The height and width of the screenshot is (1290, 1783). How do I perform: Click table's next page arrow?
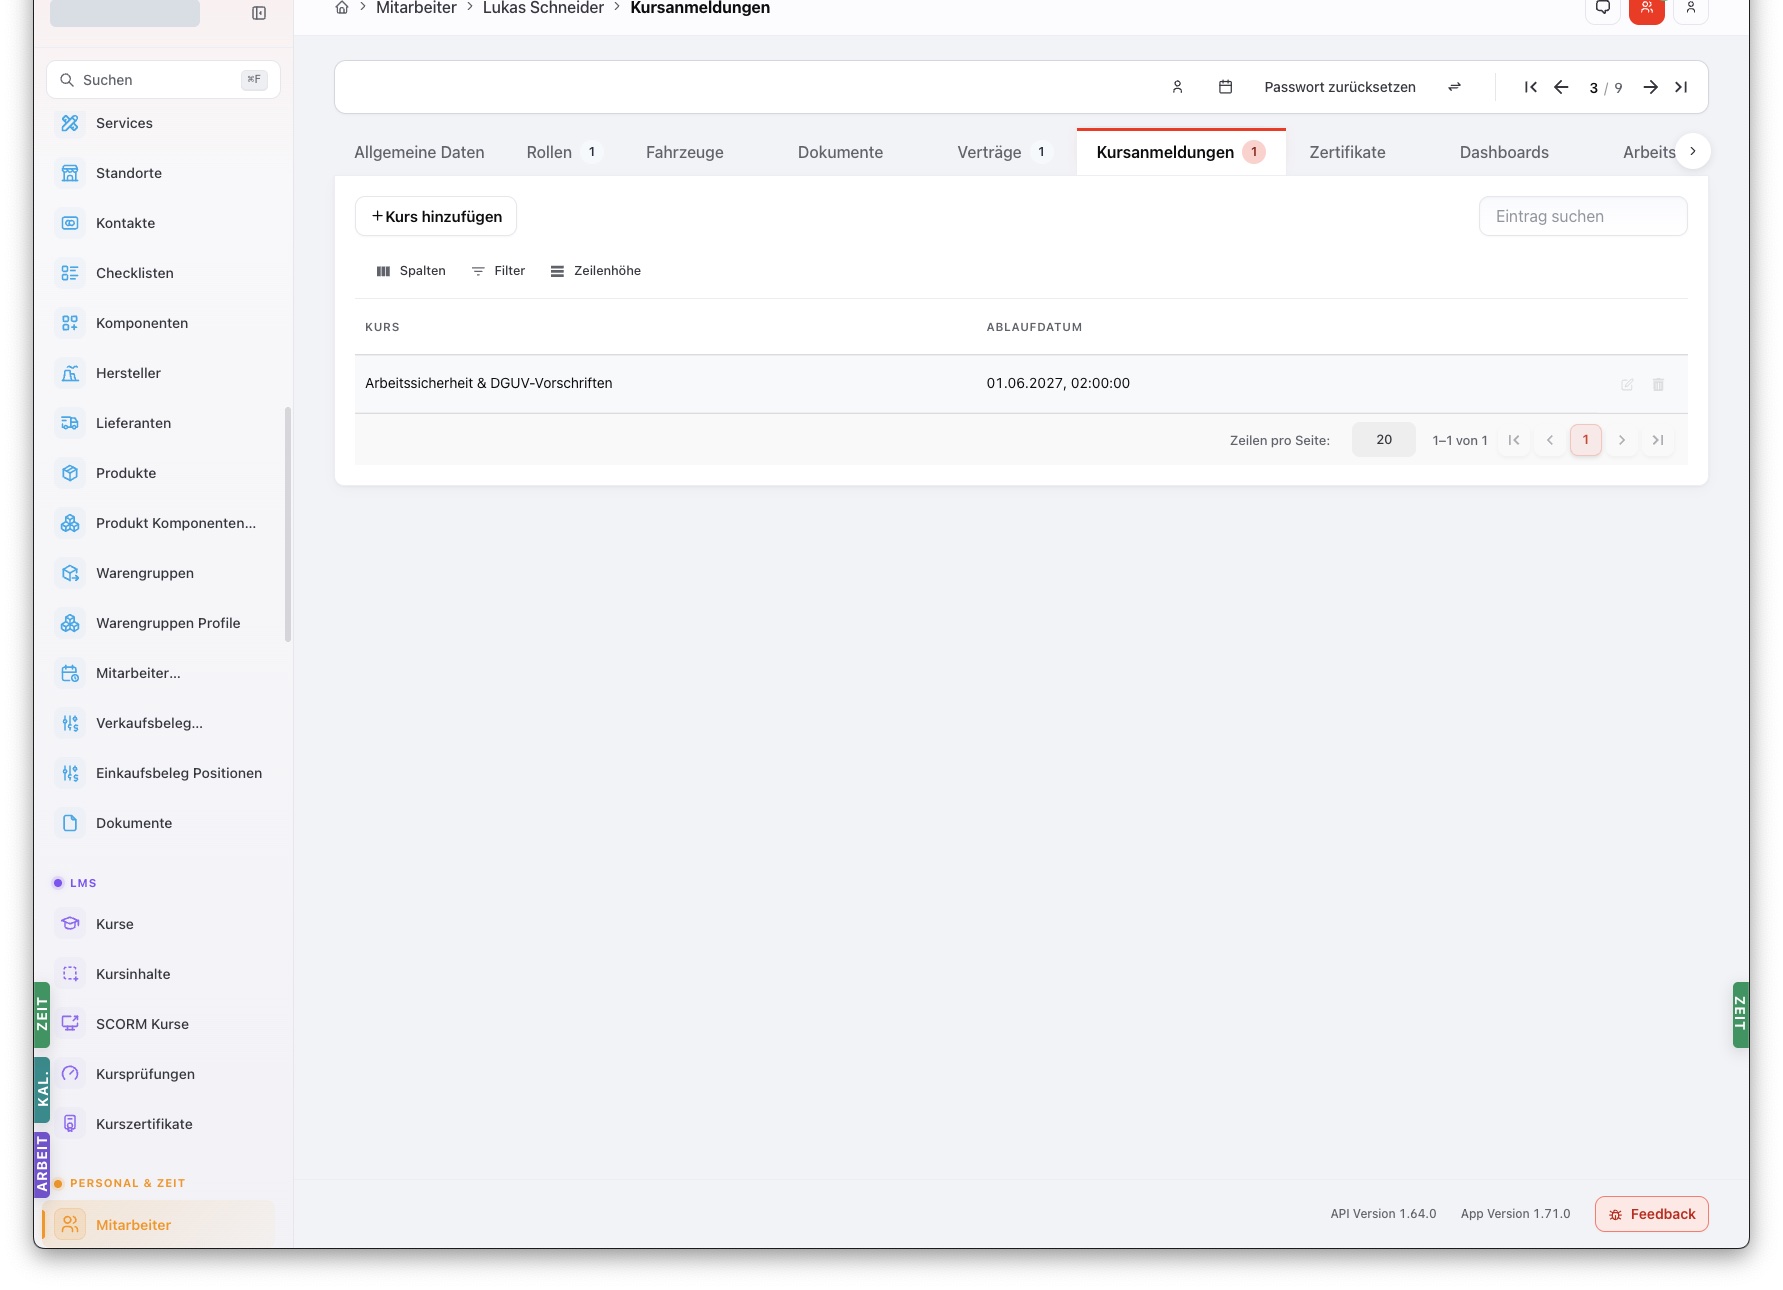coord(1622,440)
